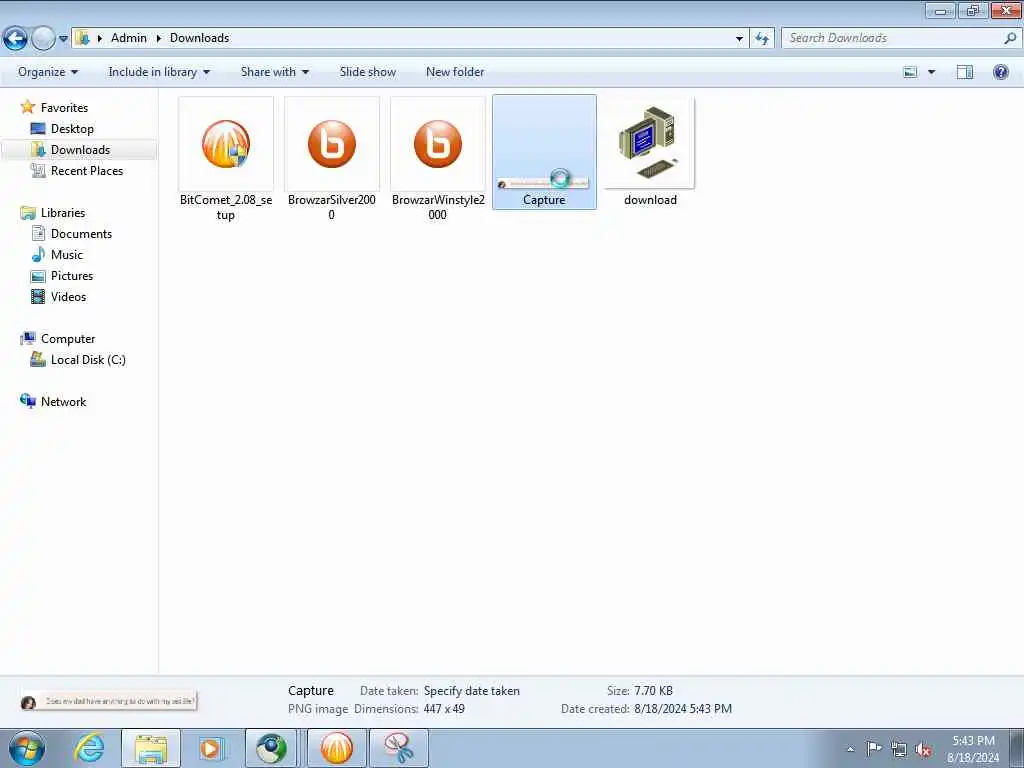Launch Internet Explorer from taskbar
This screenshot has width=1024, height=768.
(x=89, y=748)
